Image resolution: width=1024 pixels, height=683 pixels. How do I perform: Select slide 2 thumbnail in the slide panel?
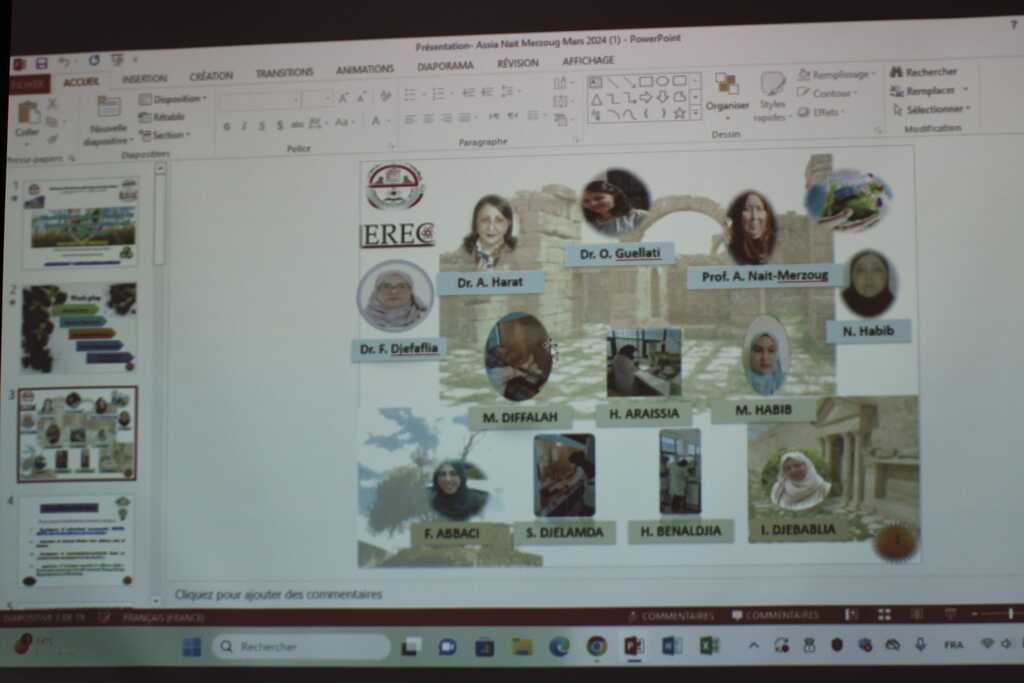coord(78,328)
